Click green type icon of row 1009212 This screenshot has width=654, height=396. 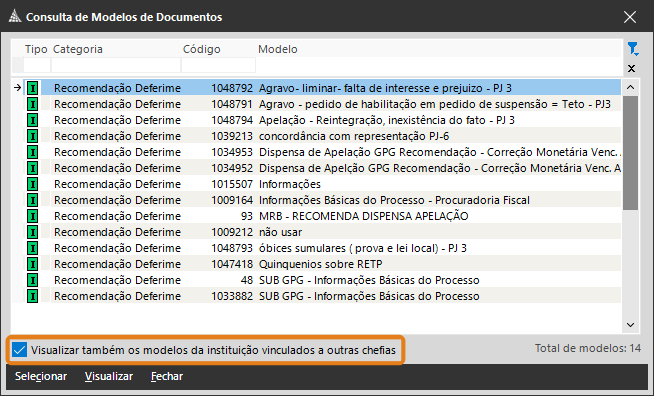(x=33, y=232)
